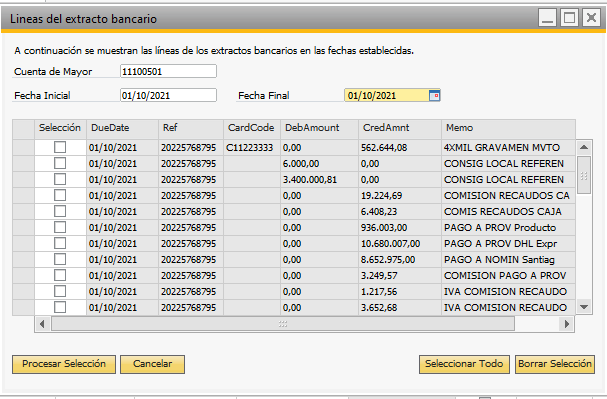Tick the PAGO A PROV Producto checkbox
The image size is (607, 399).
60,227
